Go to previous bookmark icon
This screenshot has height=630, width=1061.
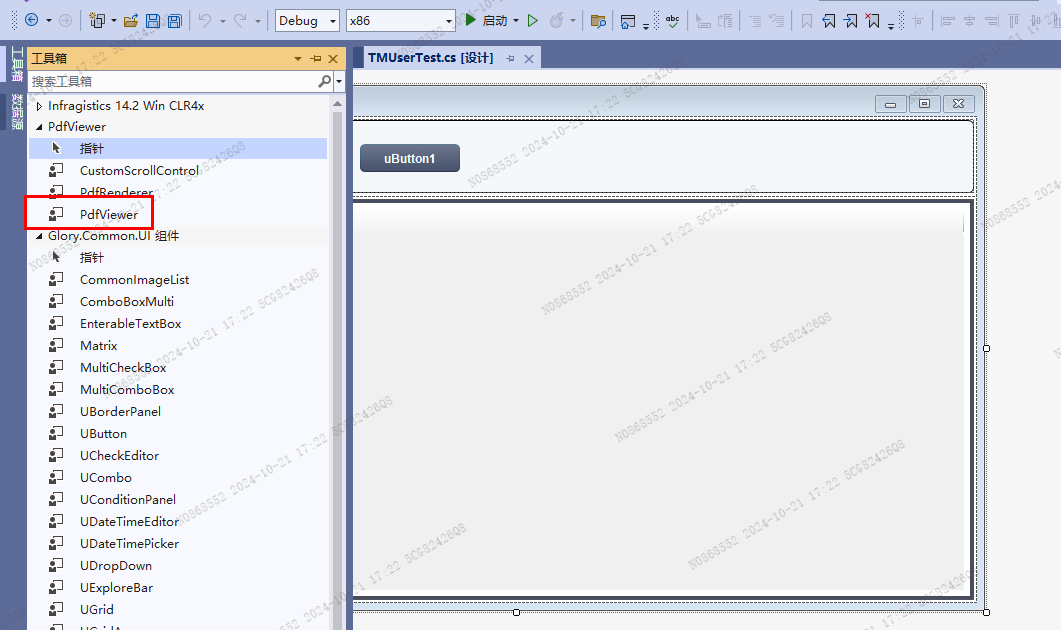click(x=829, y=22)
